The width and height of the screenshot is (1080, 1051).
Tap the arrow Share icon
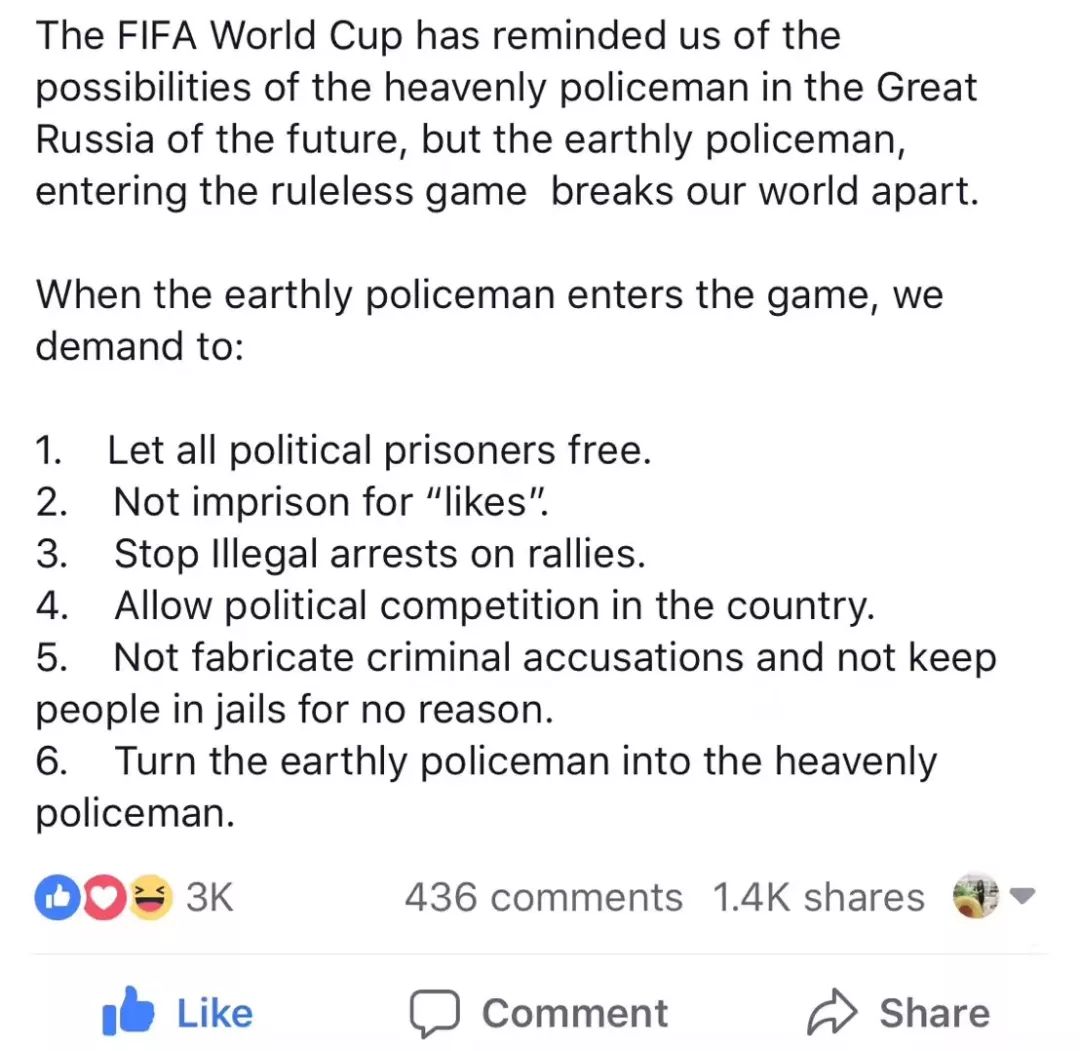pos(832,1012)
